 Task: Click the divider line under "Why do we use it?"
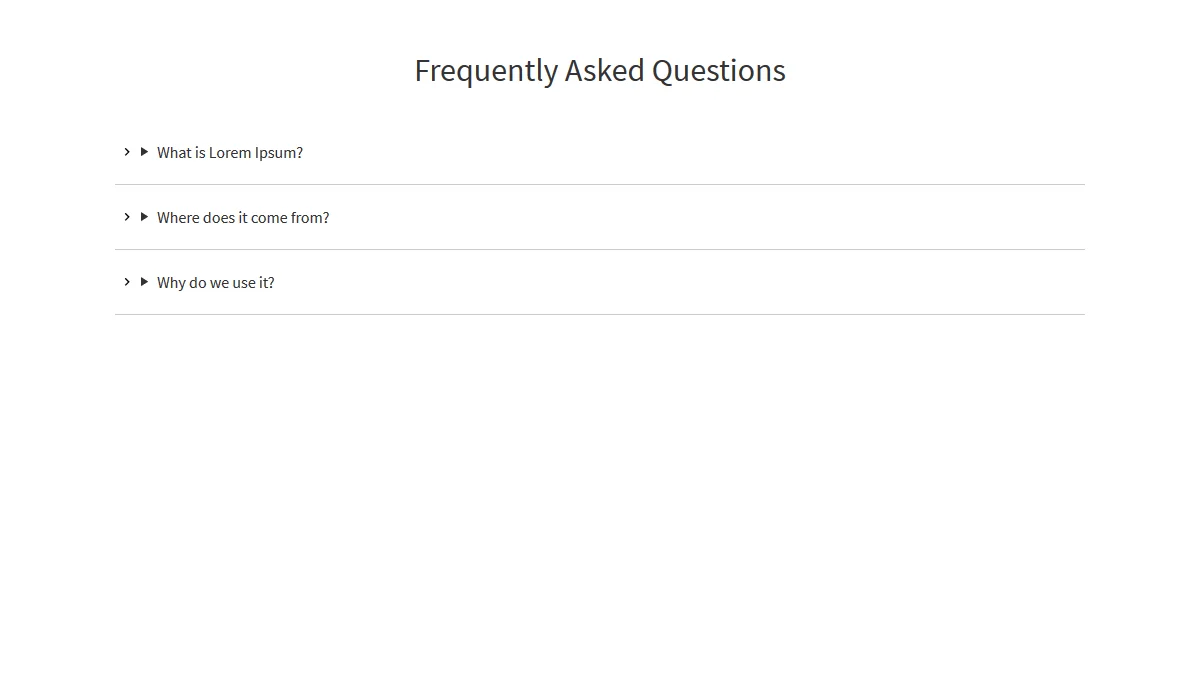(x=600, y=314)
